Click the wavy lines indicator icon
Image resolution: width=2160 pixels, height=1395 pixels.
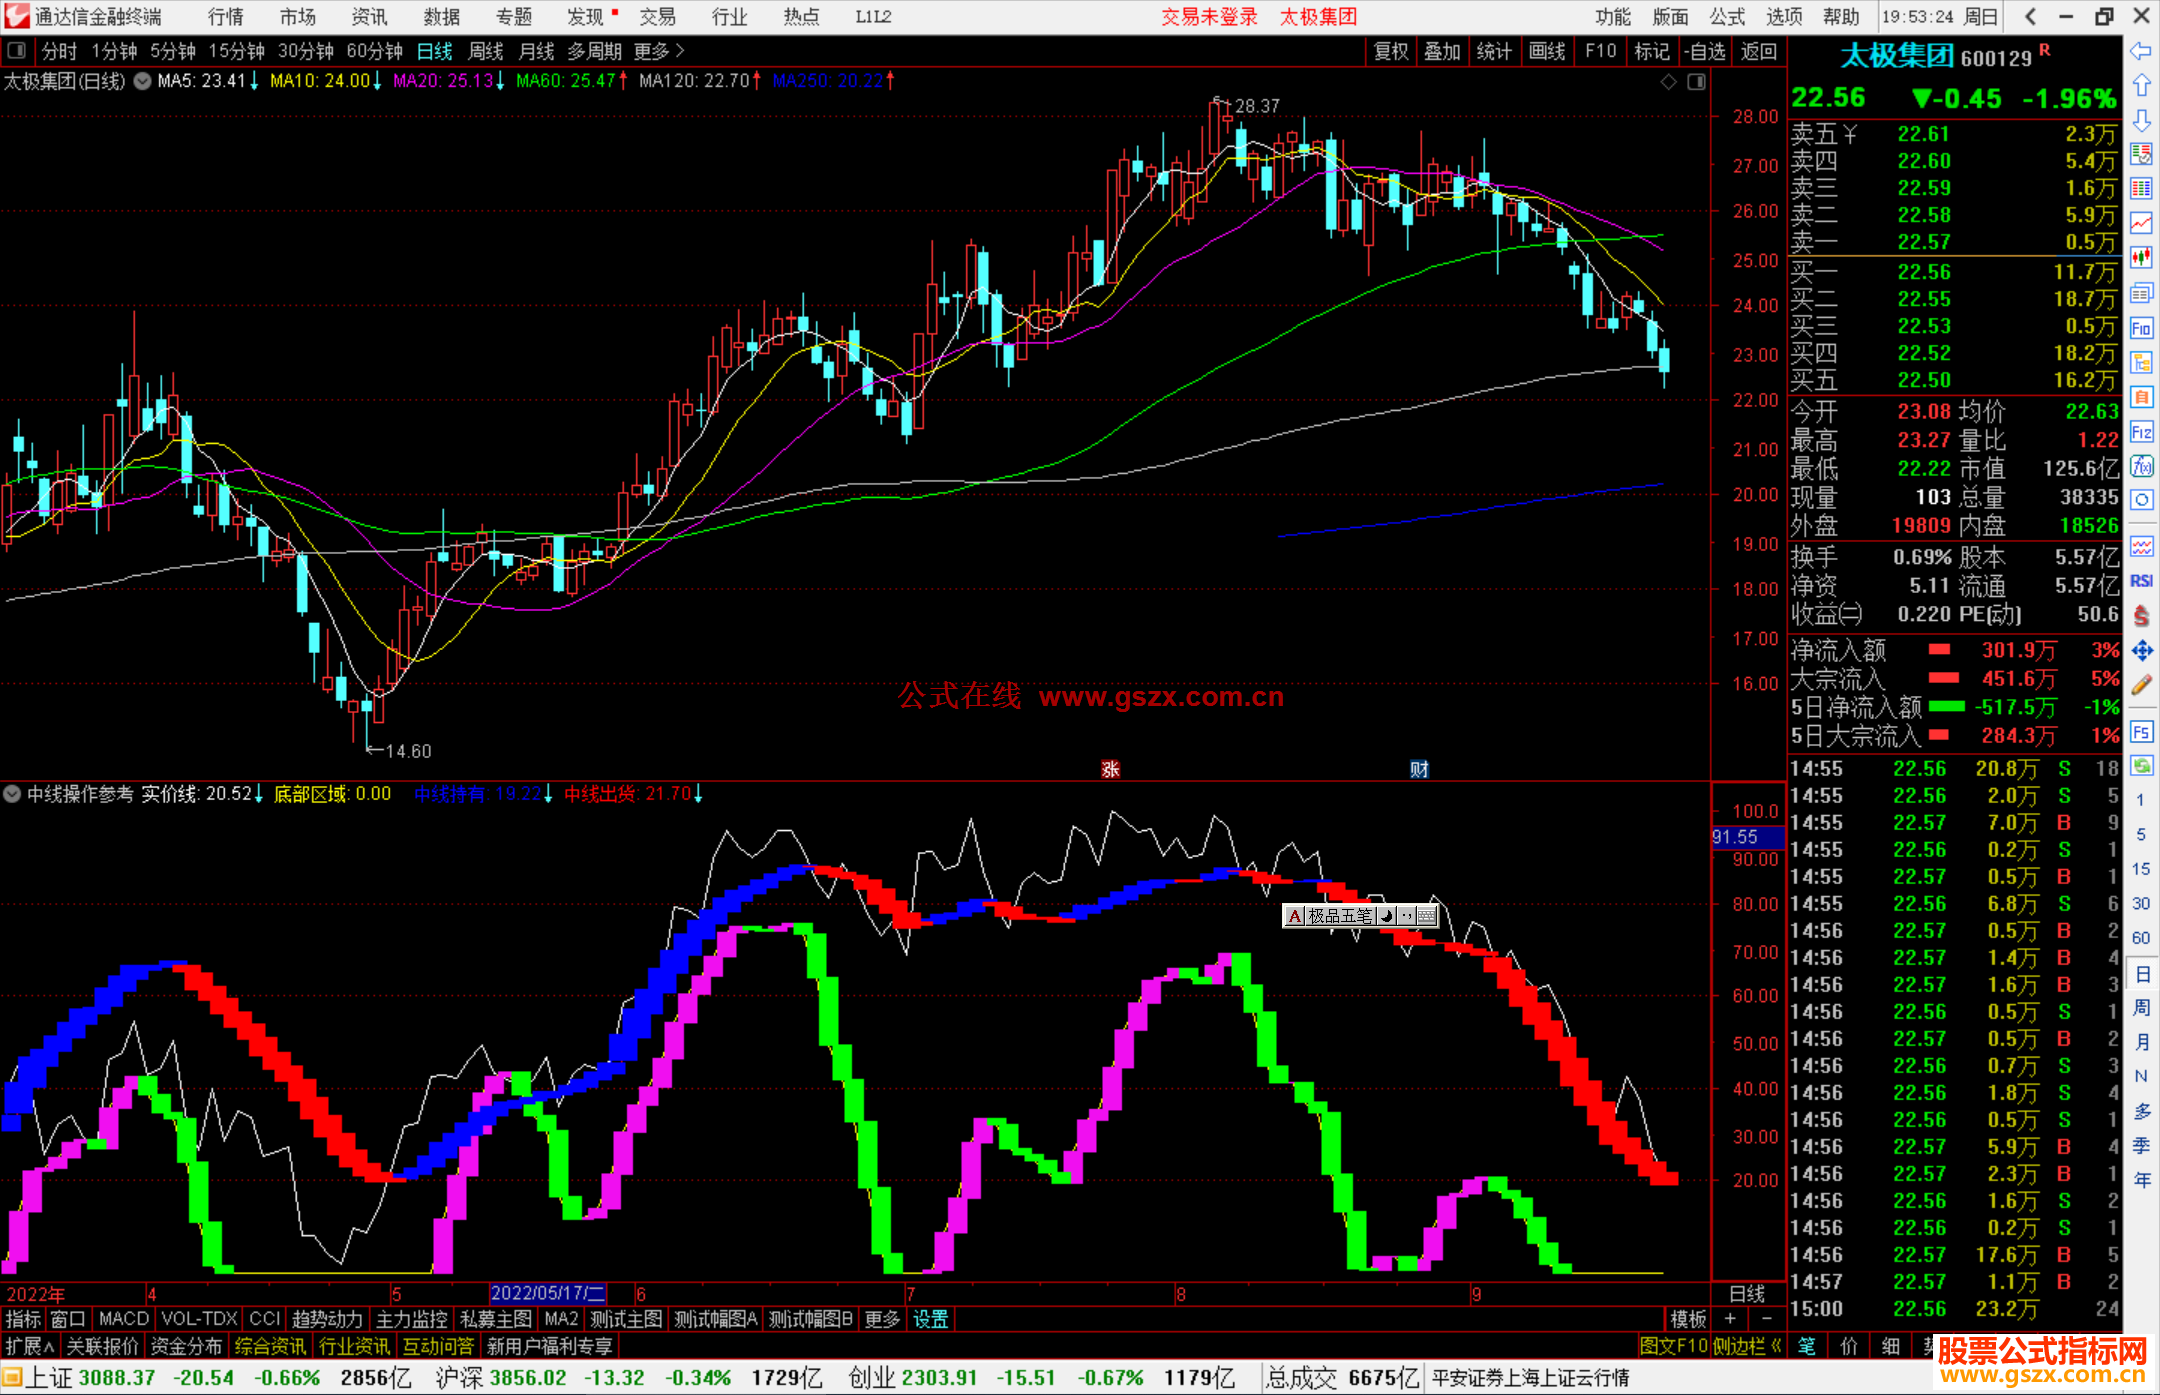(2141, 546)
